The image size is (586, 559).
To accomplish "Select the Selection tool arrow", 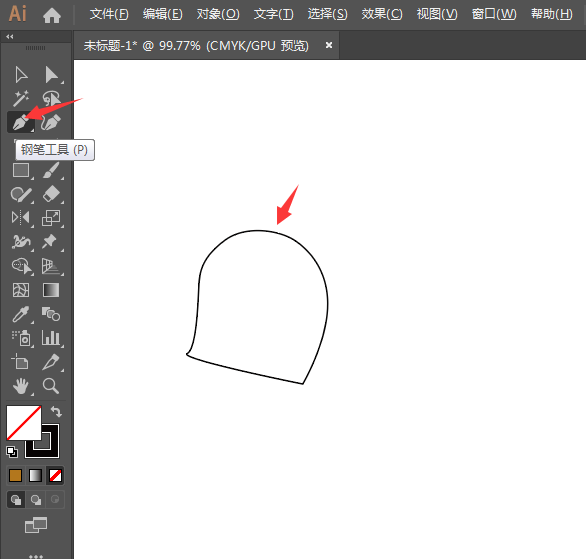I will [x=21, y=74].
